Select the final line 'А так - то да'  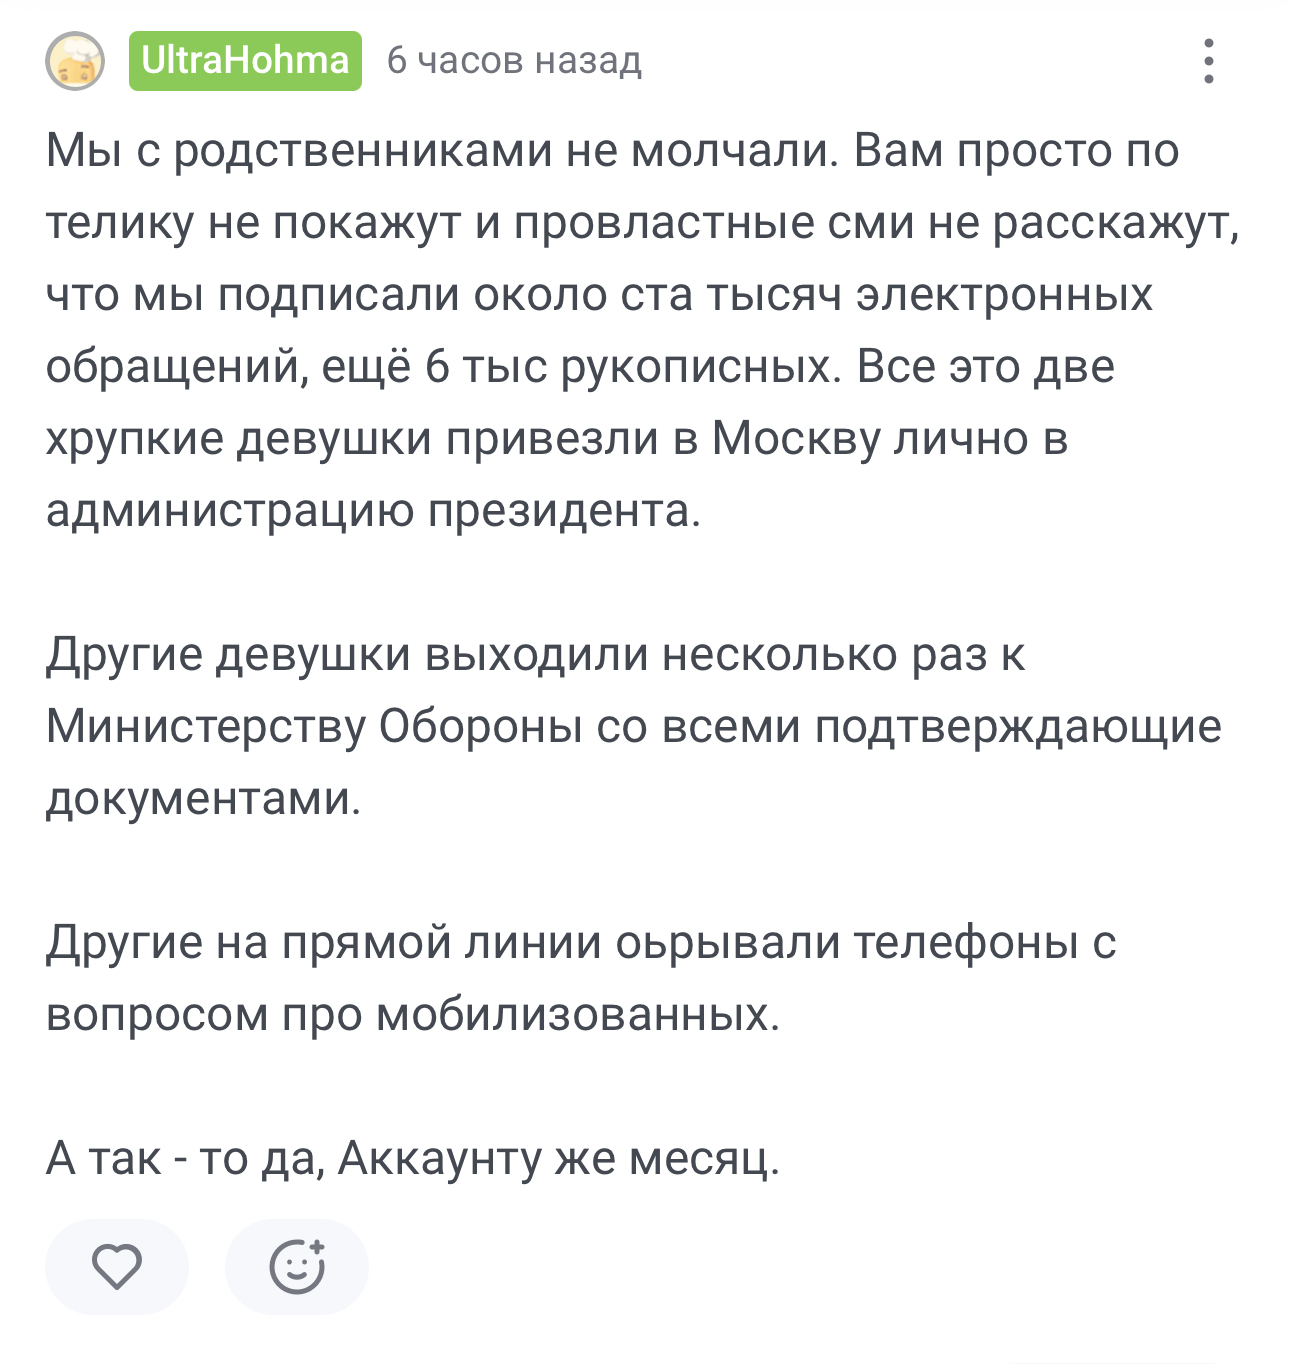[x=412, y=1159]
